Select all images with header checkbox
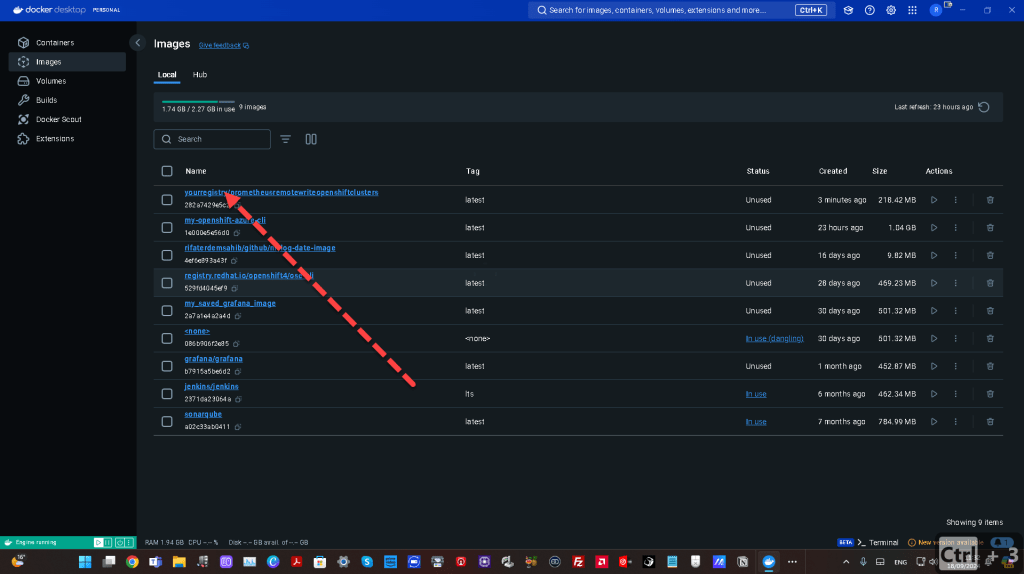The image size is (1024, 574). point(167,171)
